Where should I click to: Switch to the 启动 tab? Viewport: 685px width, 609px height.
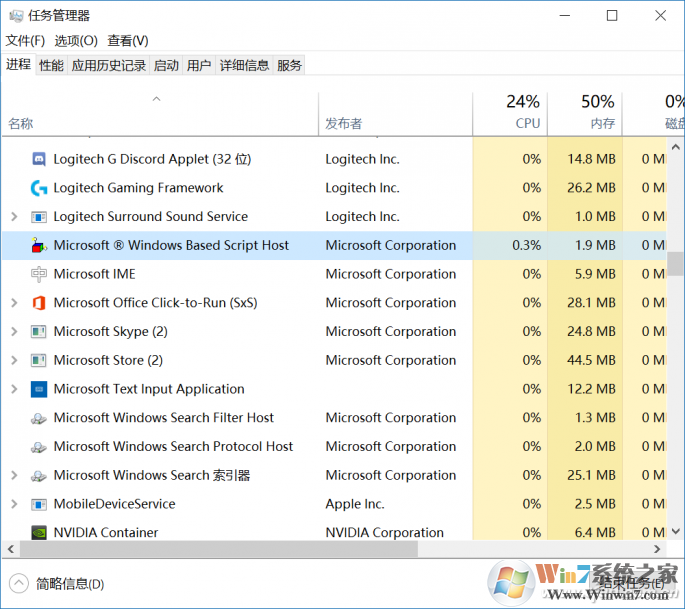tap(166, 66)
